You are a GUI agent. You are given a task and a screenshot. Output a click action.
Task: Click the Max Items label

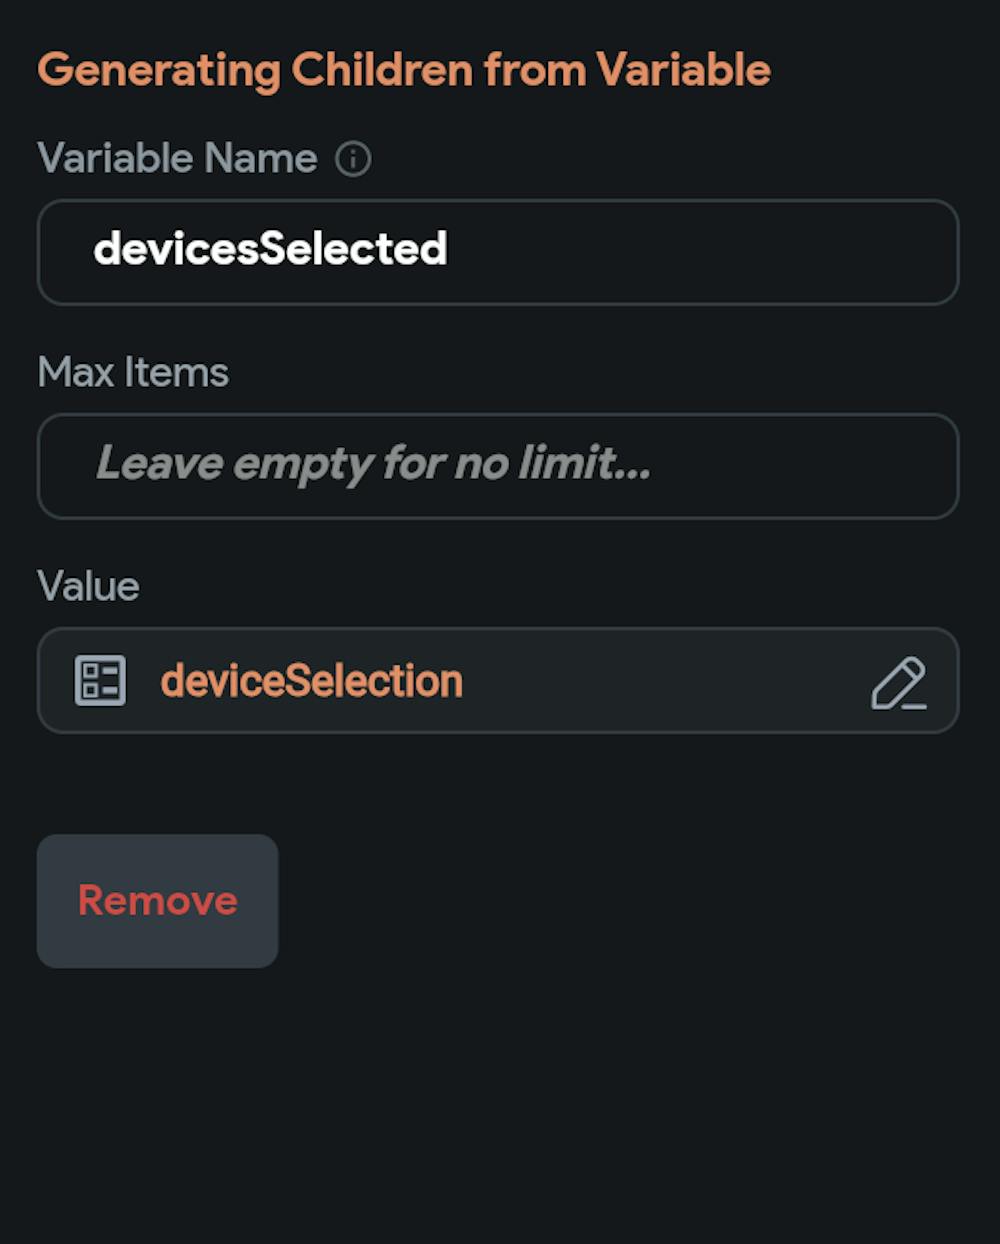133,373
